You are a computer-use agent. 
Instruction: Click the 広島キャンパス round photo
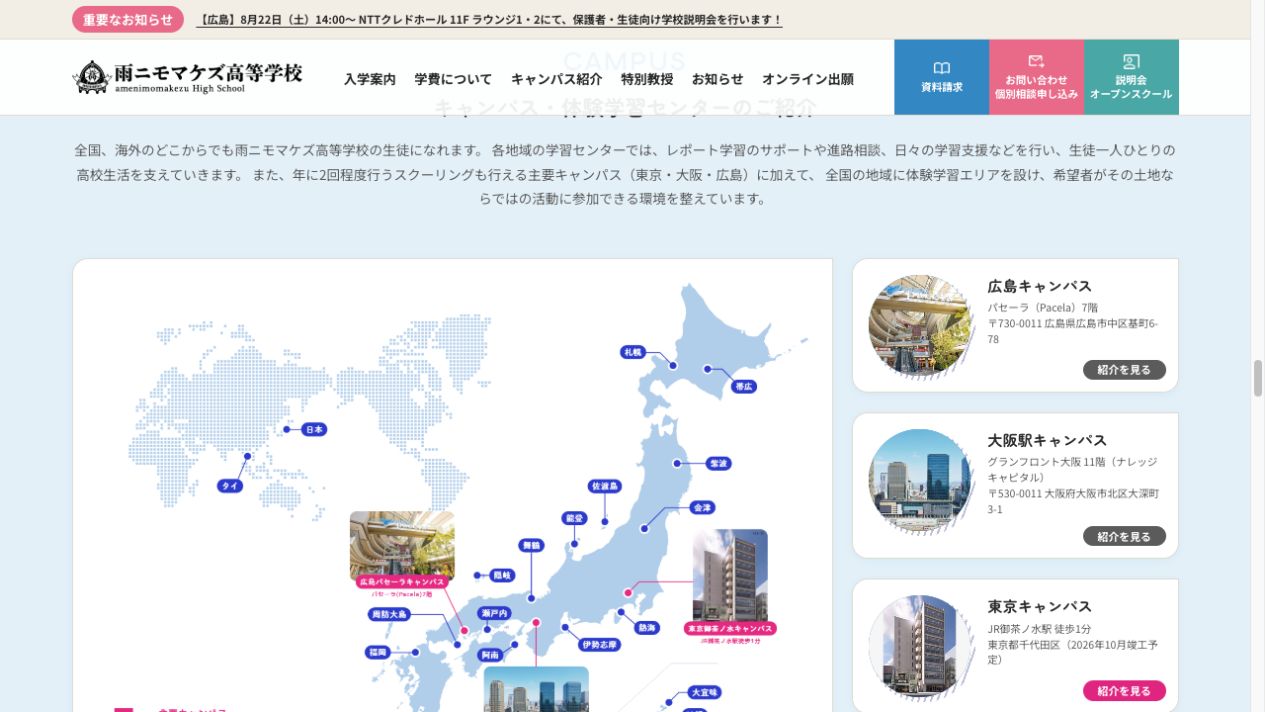coord(920,326)
